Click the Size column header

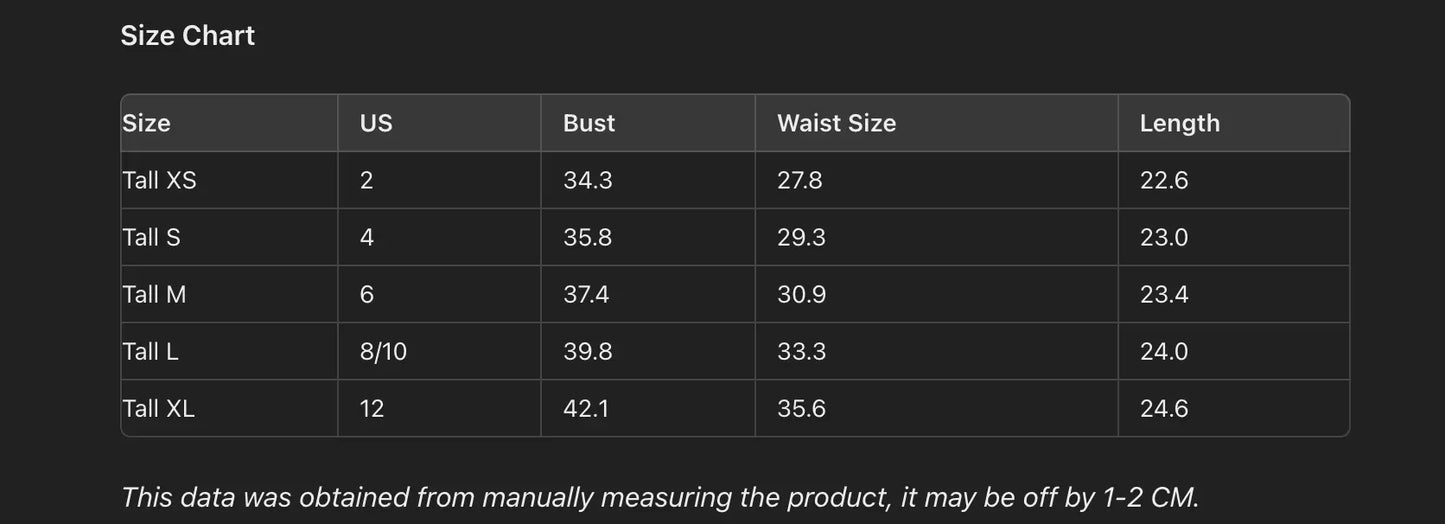click(x=146, y=123)
